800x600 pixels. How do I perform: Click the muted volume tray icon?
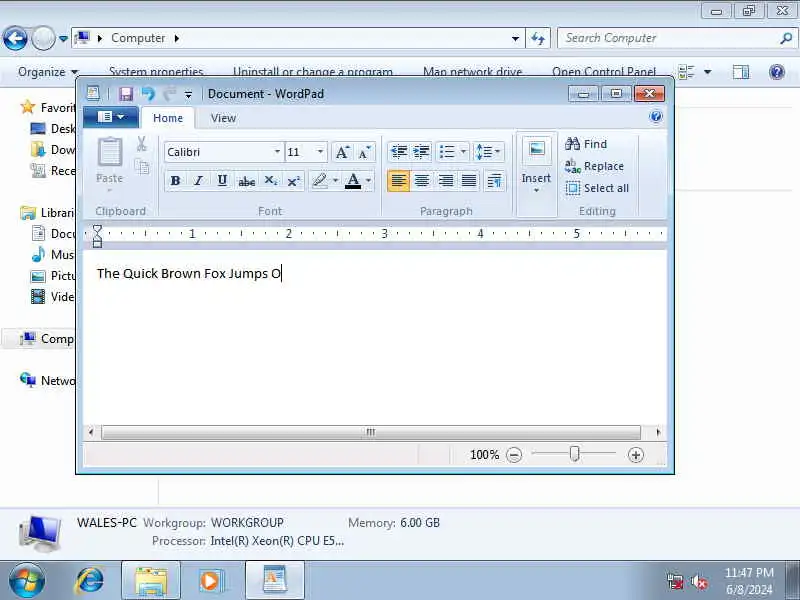point(698,581)
